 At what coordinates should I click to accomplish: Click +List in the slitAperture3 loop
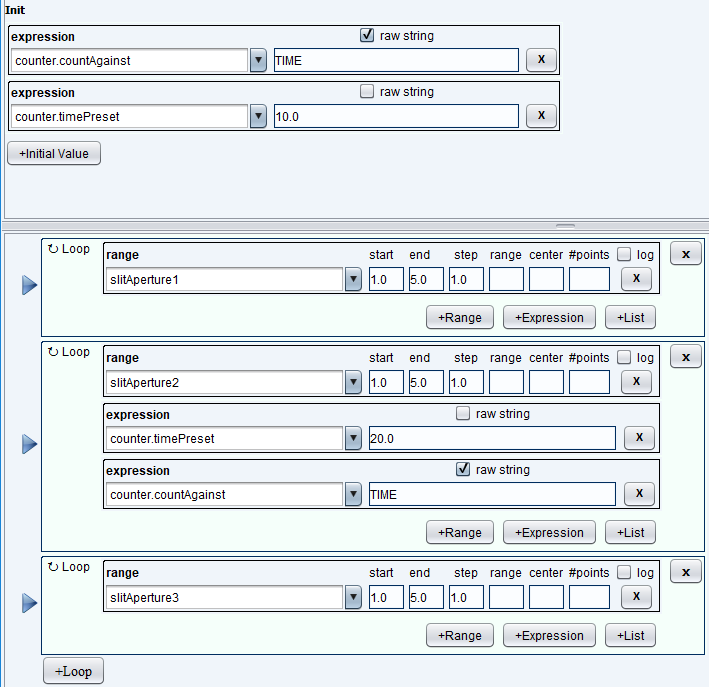coord(630,635)
